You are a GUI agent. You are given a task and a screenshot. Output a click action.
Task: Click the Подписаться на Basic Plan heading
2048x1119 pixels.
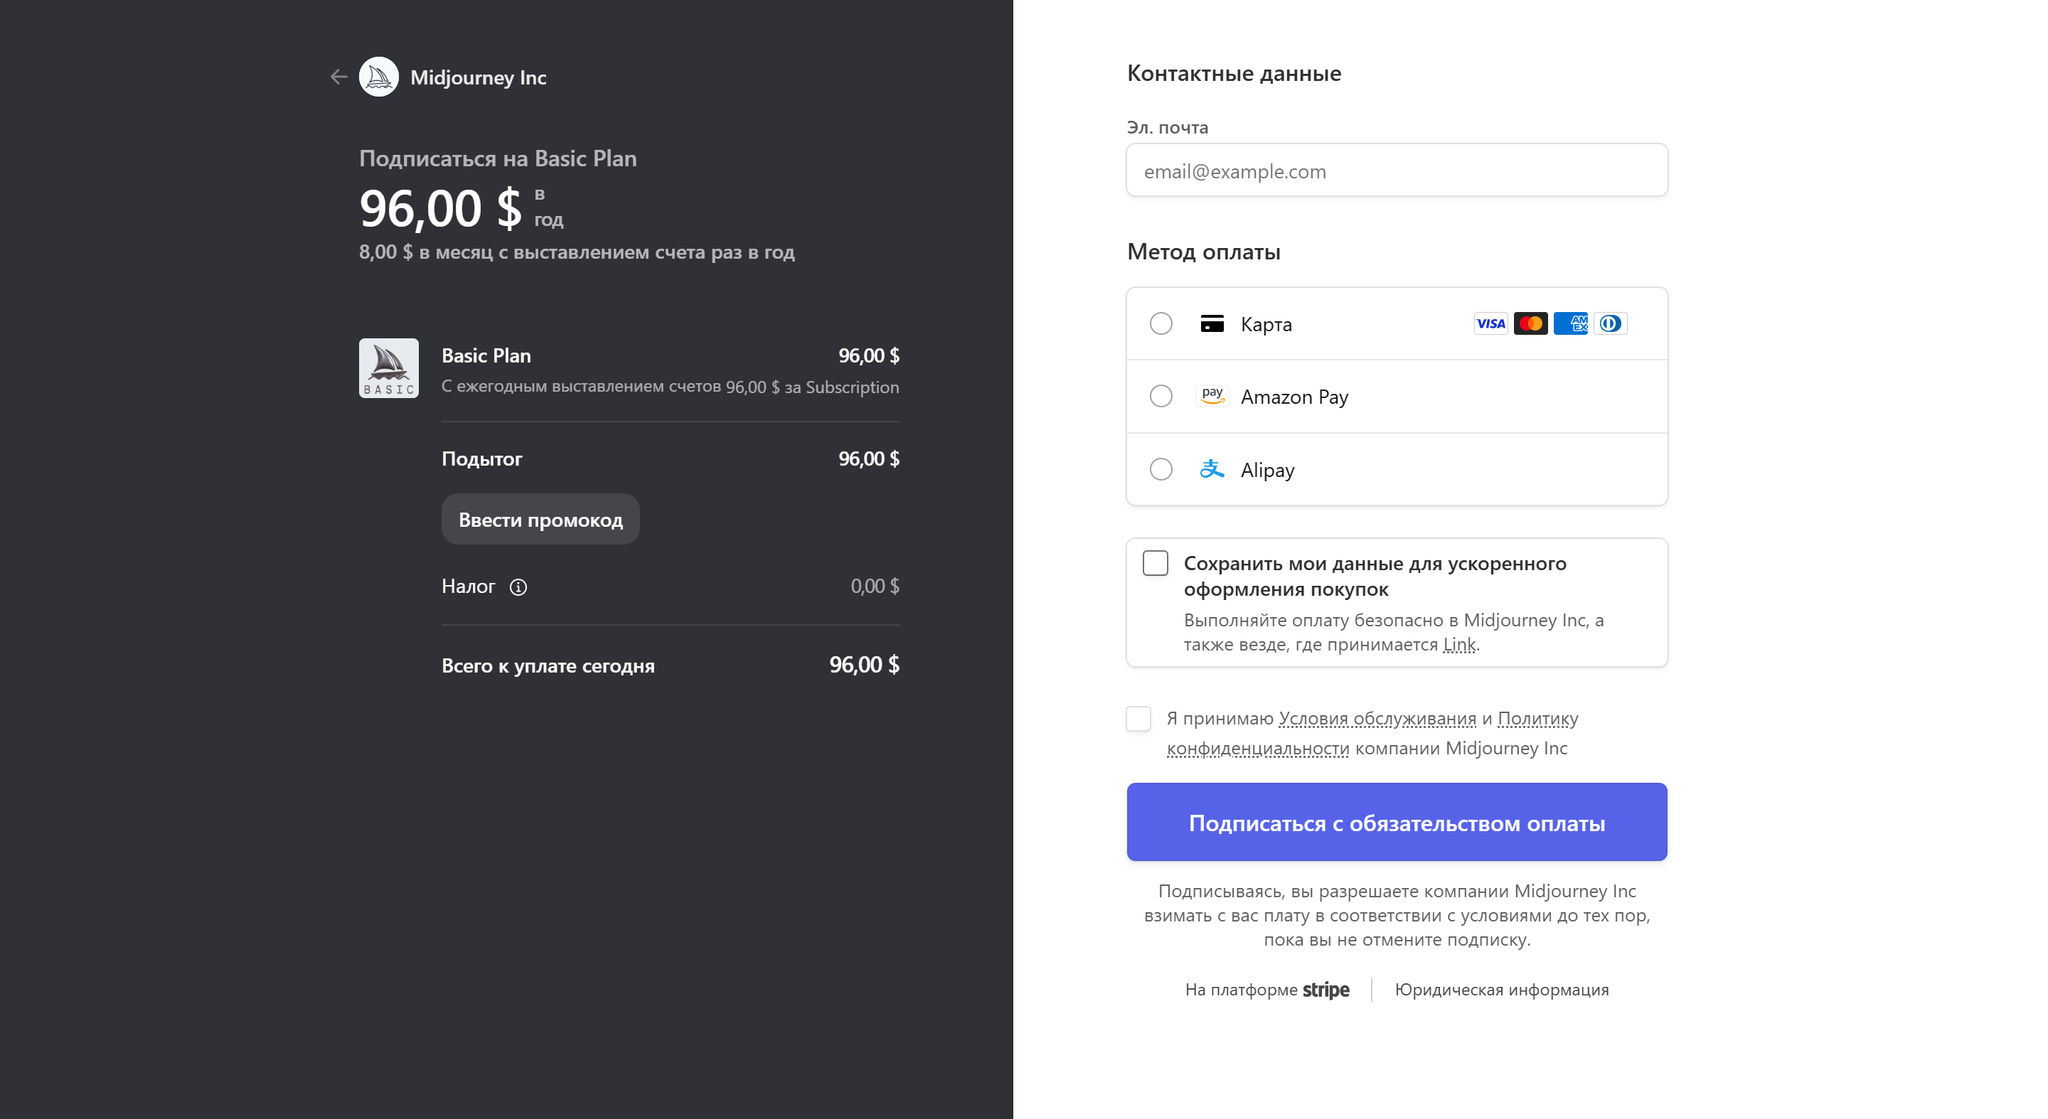(x=498, y=158)
